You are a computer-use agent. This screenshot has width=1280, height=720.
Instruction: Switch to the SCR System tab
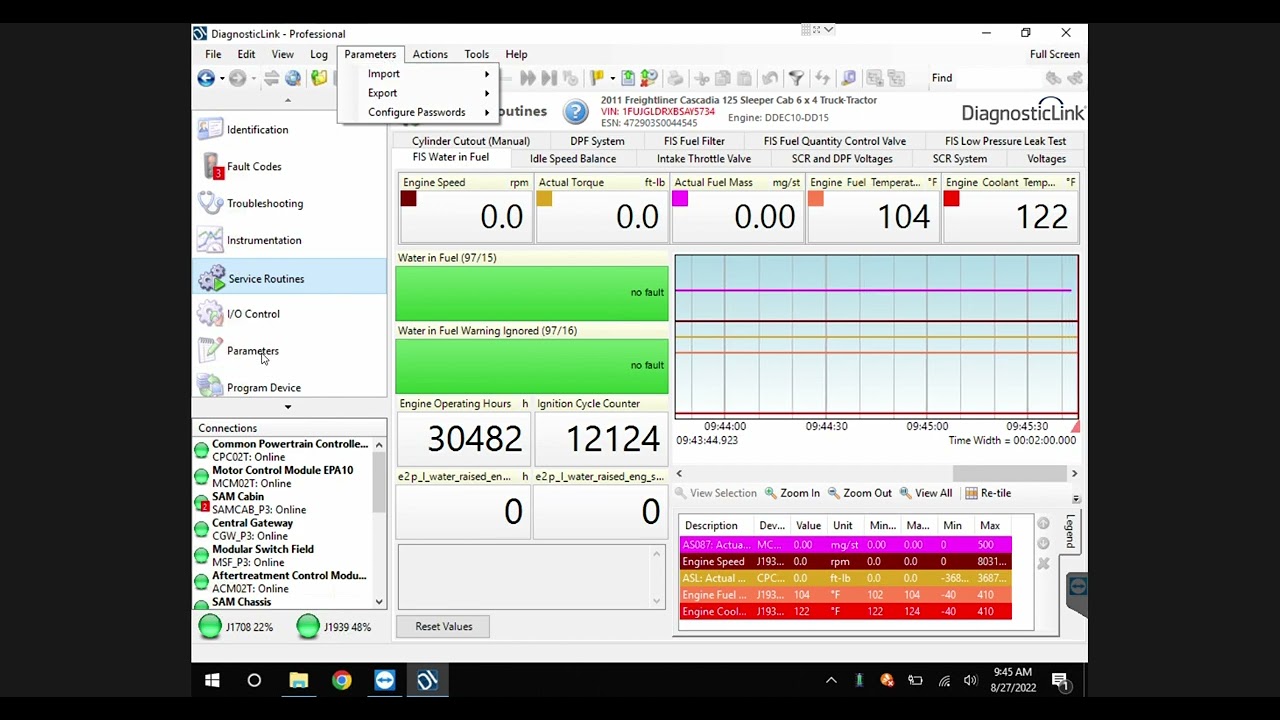tap(959, 159)
